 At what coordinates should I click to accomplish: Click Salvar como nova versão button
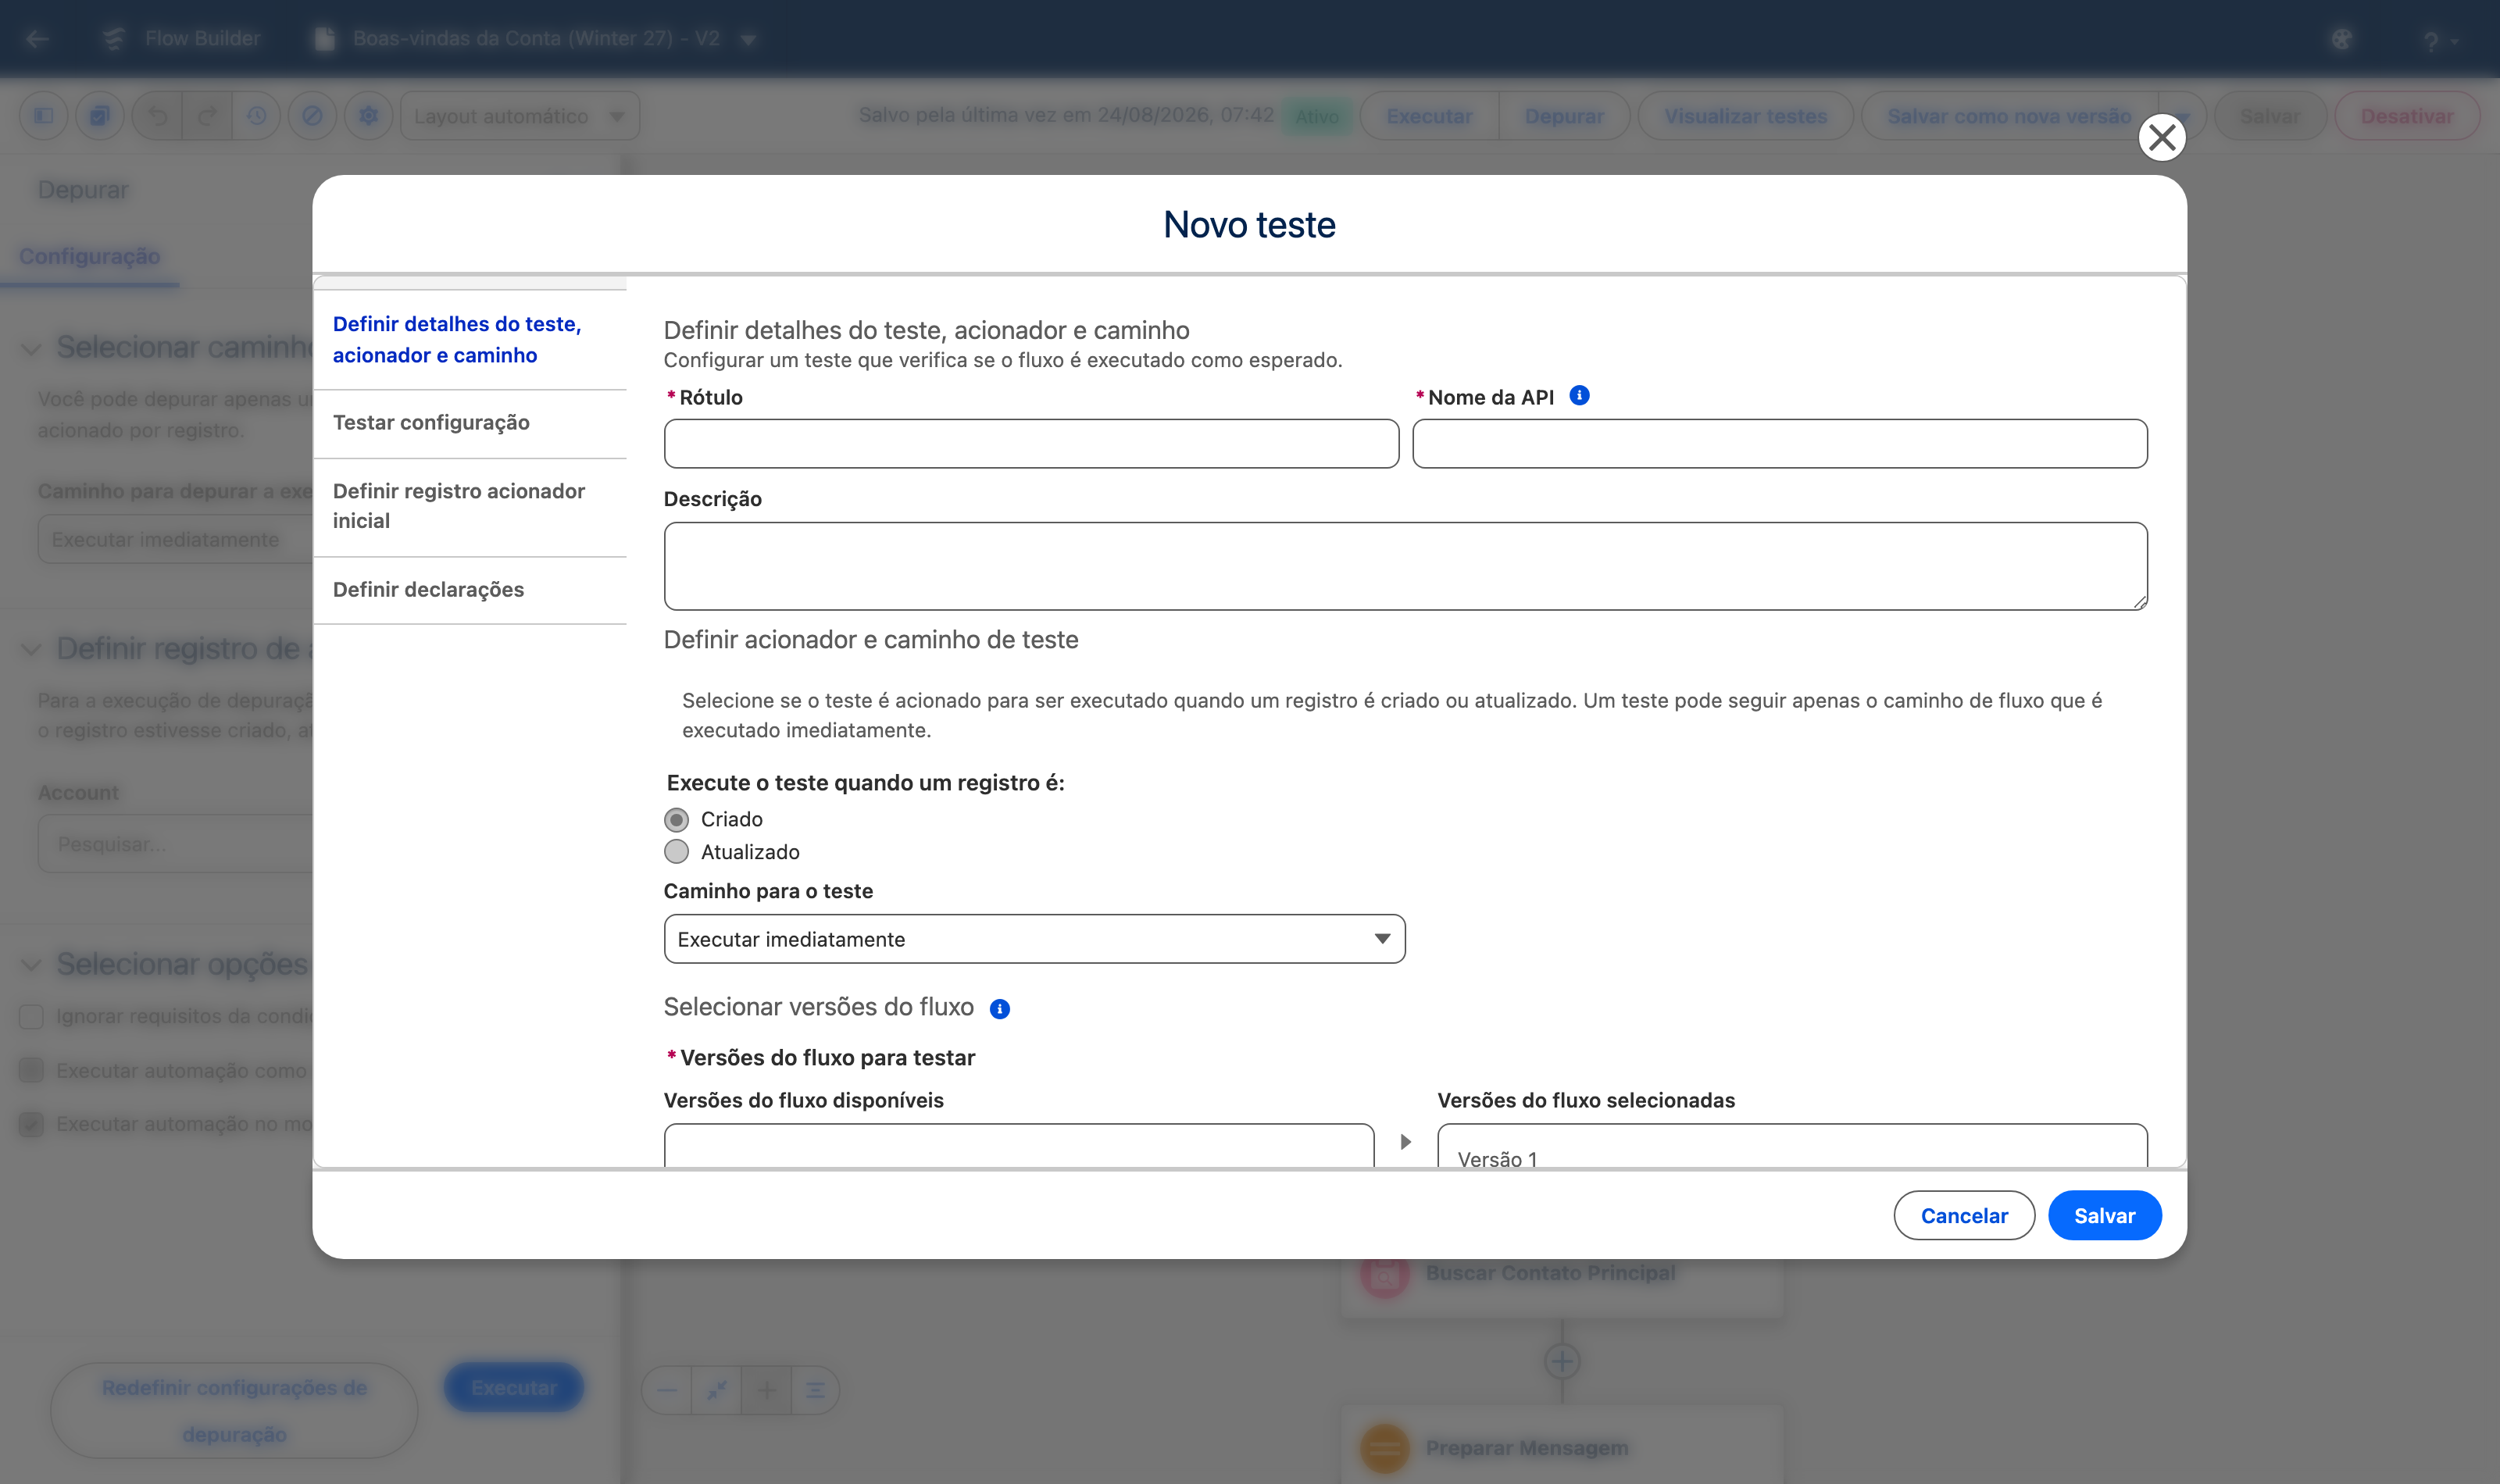(x=2009, y=116)
